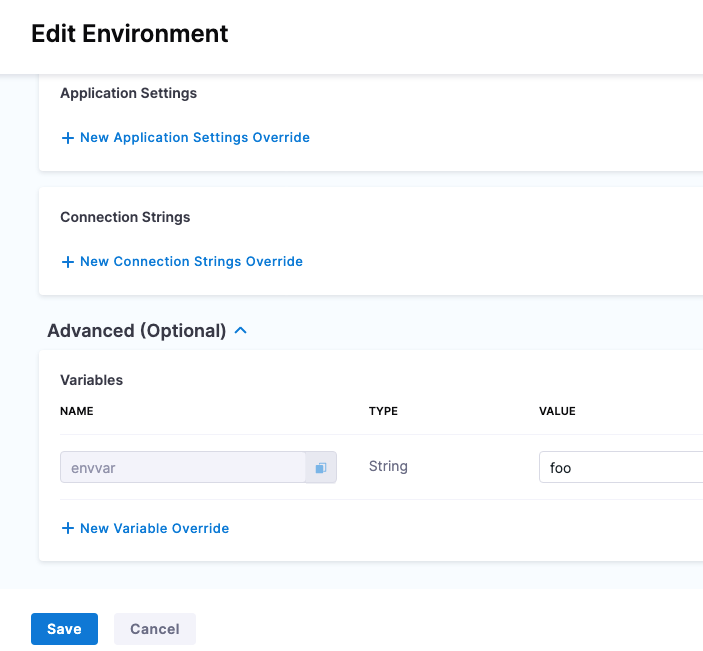Screen dimensions: 703x651
Task: Click the Advanced (Optional) section heading
Action: 137,330
